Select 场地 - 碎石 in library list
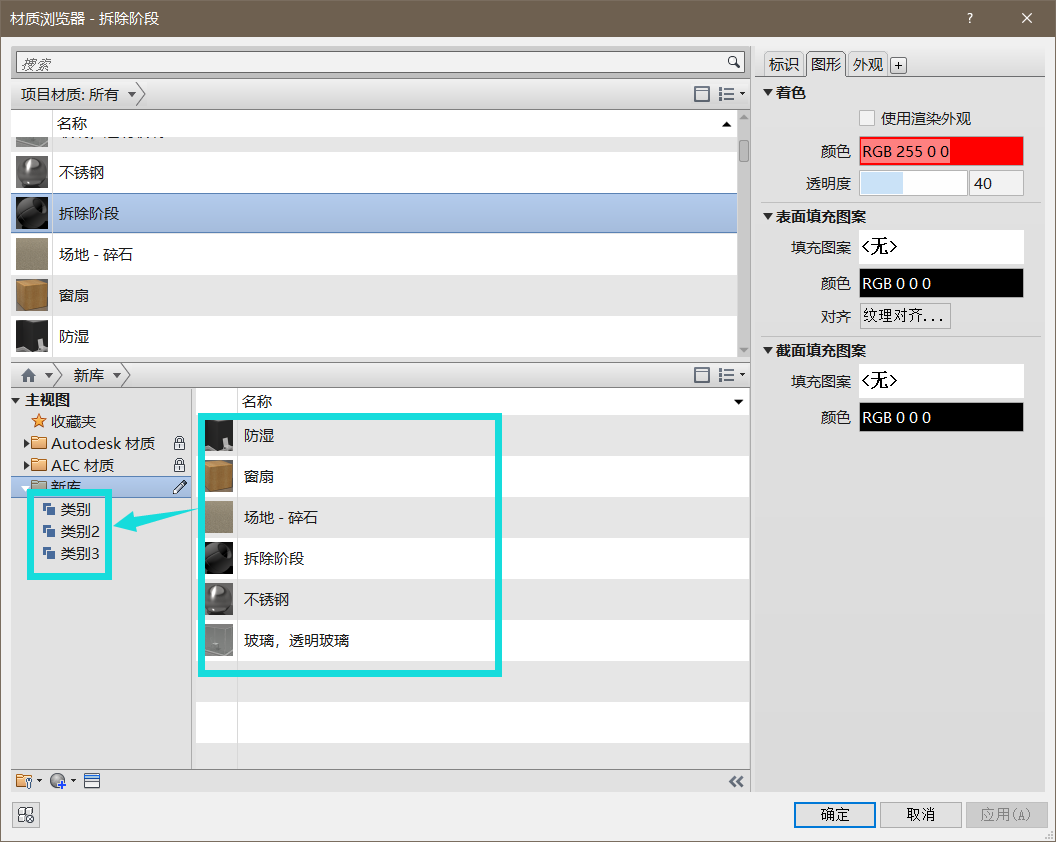 click(473, 518)
